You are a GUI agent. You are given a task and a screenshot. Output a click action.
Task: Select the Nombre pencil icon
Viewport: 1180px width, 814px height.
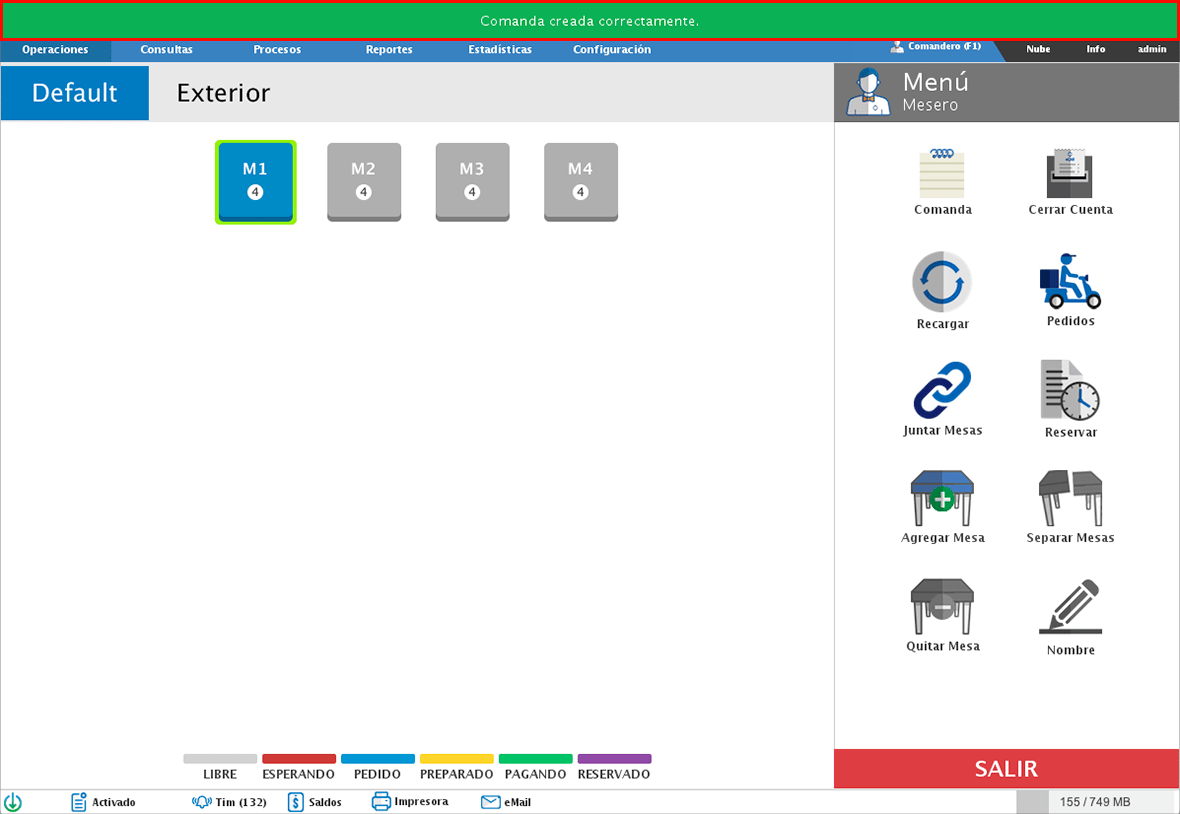pos(1070,606)
